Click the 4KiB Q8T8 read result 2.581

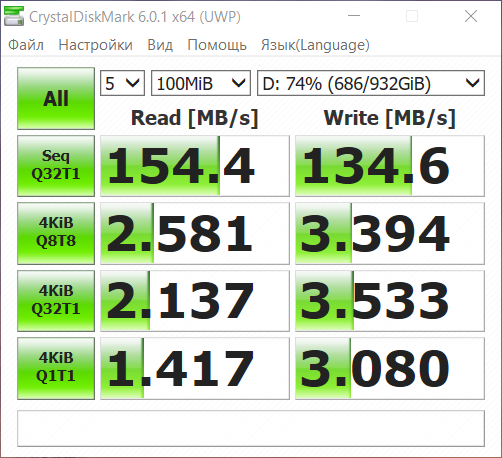pyautogui.click(x=195, y=233)
